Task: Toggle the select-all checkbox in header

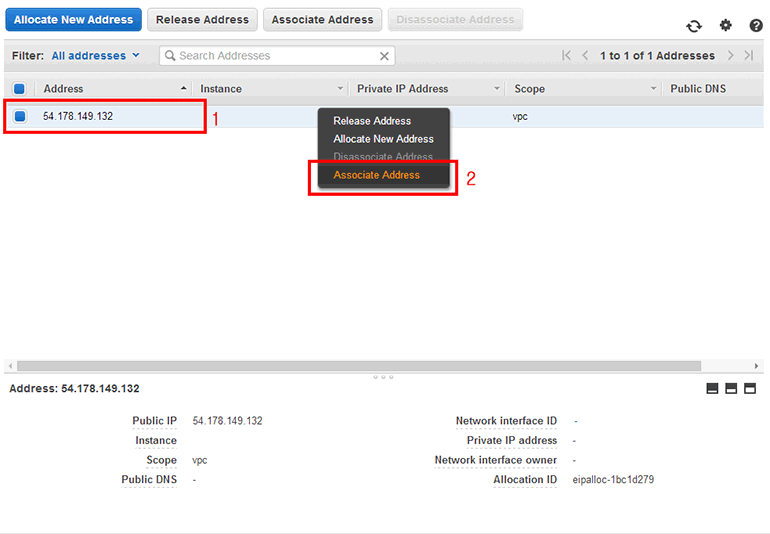Action: coord(19,89)
